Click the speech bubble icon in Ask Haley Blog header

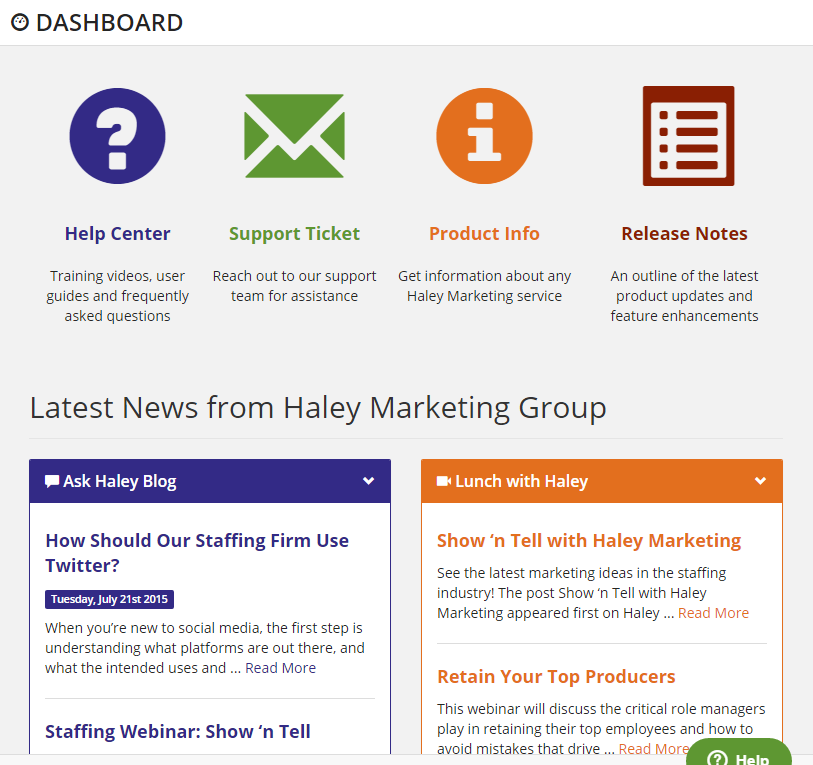(x=52, y=481)
